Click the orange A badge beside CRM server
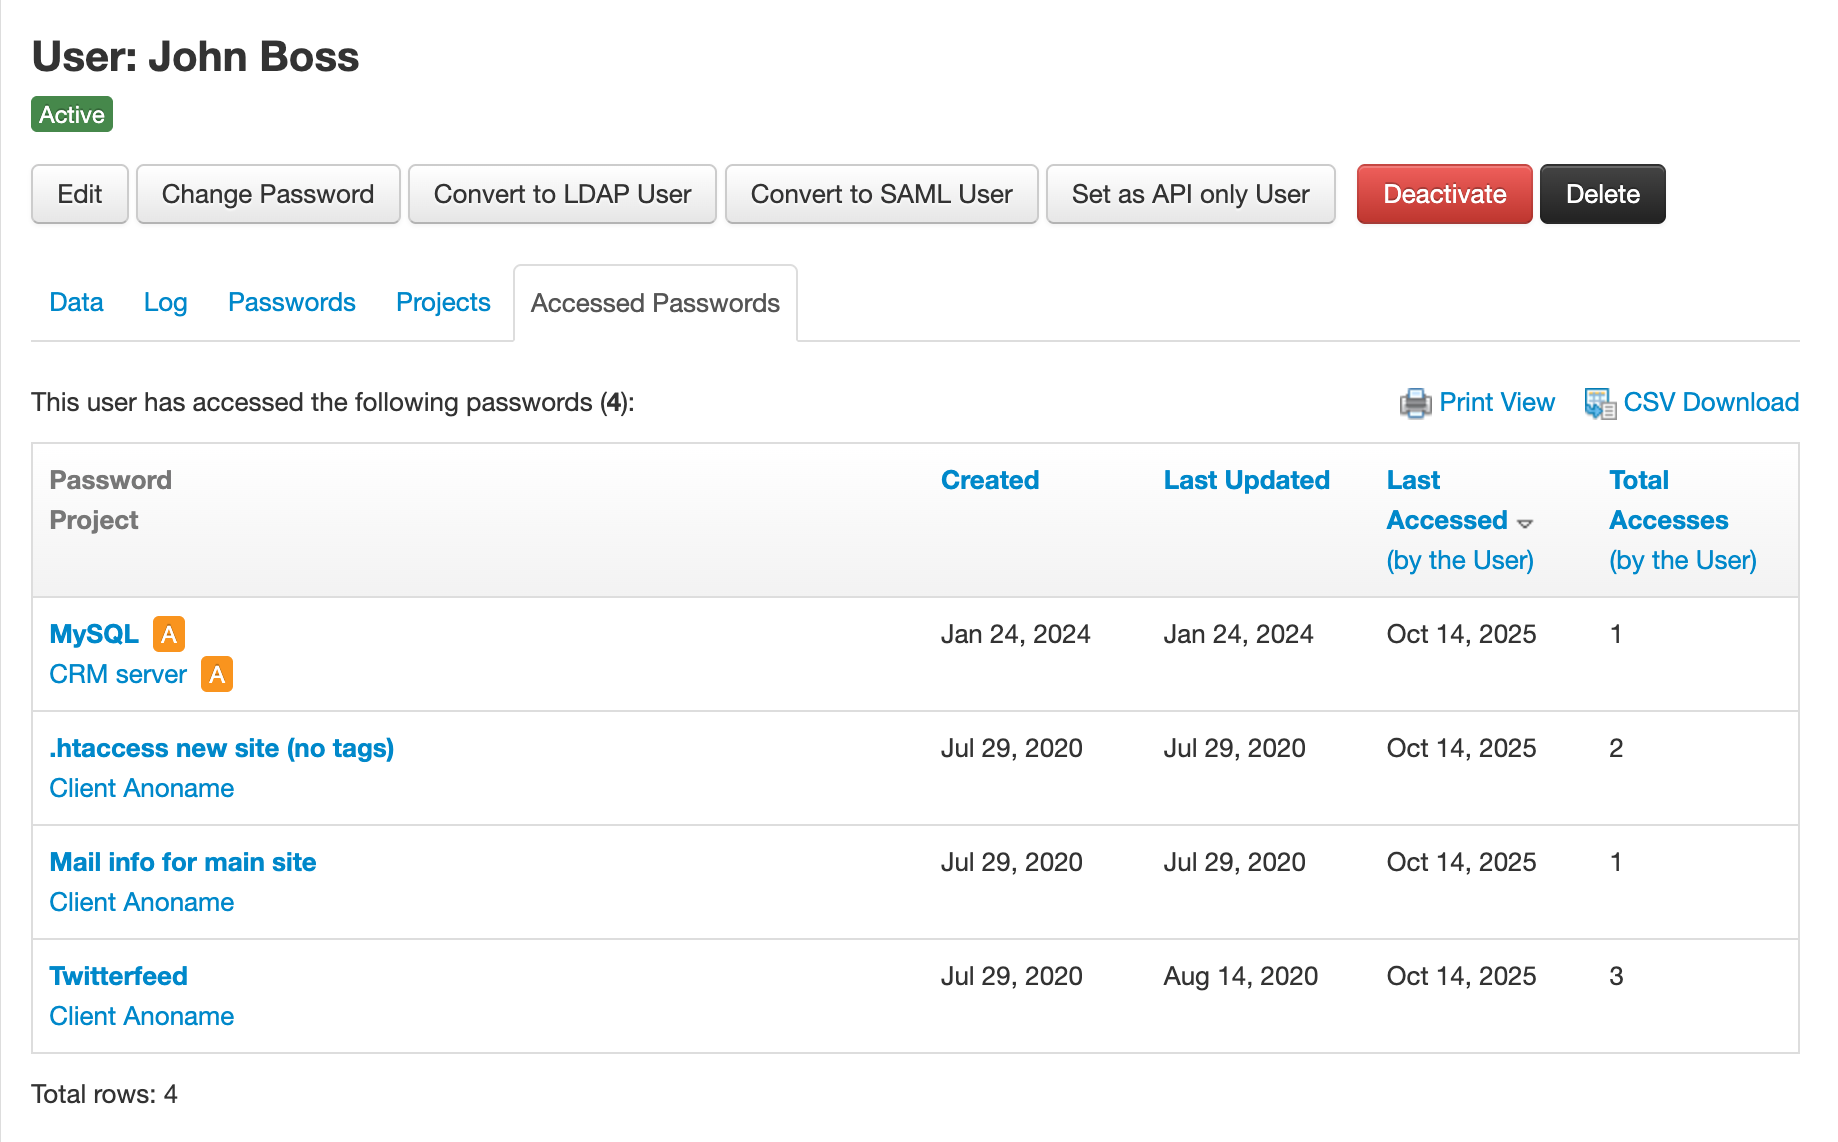This screenshot has height=1142, width=1838. pos(217,674)
